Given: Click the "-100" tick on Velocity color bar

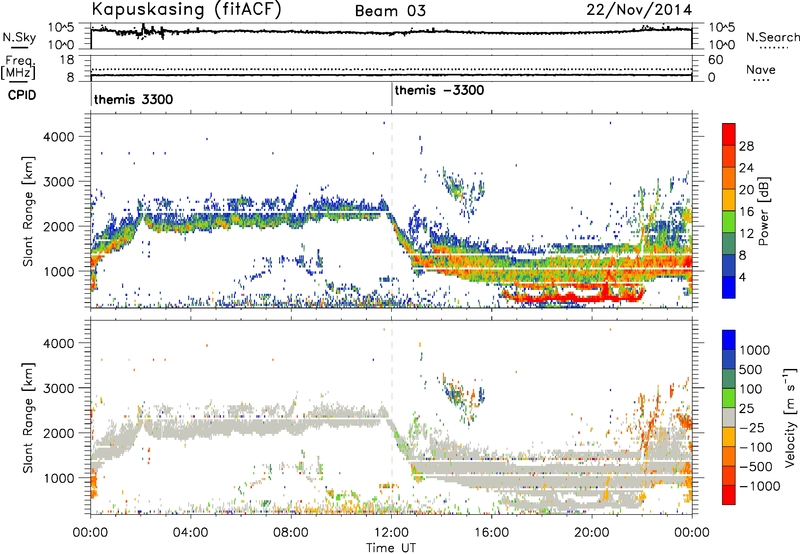Looking at the screenshot, I should (x=755, y=447).
